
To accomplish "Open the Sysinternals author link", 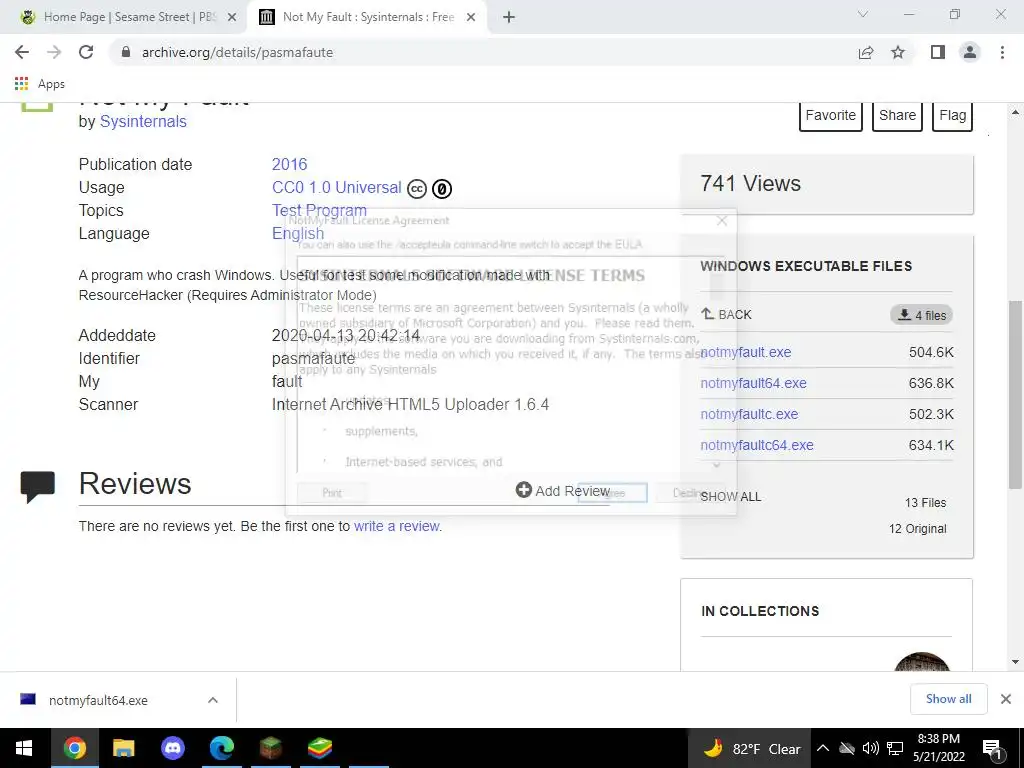I will coord(143,121).
